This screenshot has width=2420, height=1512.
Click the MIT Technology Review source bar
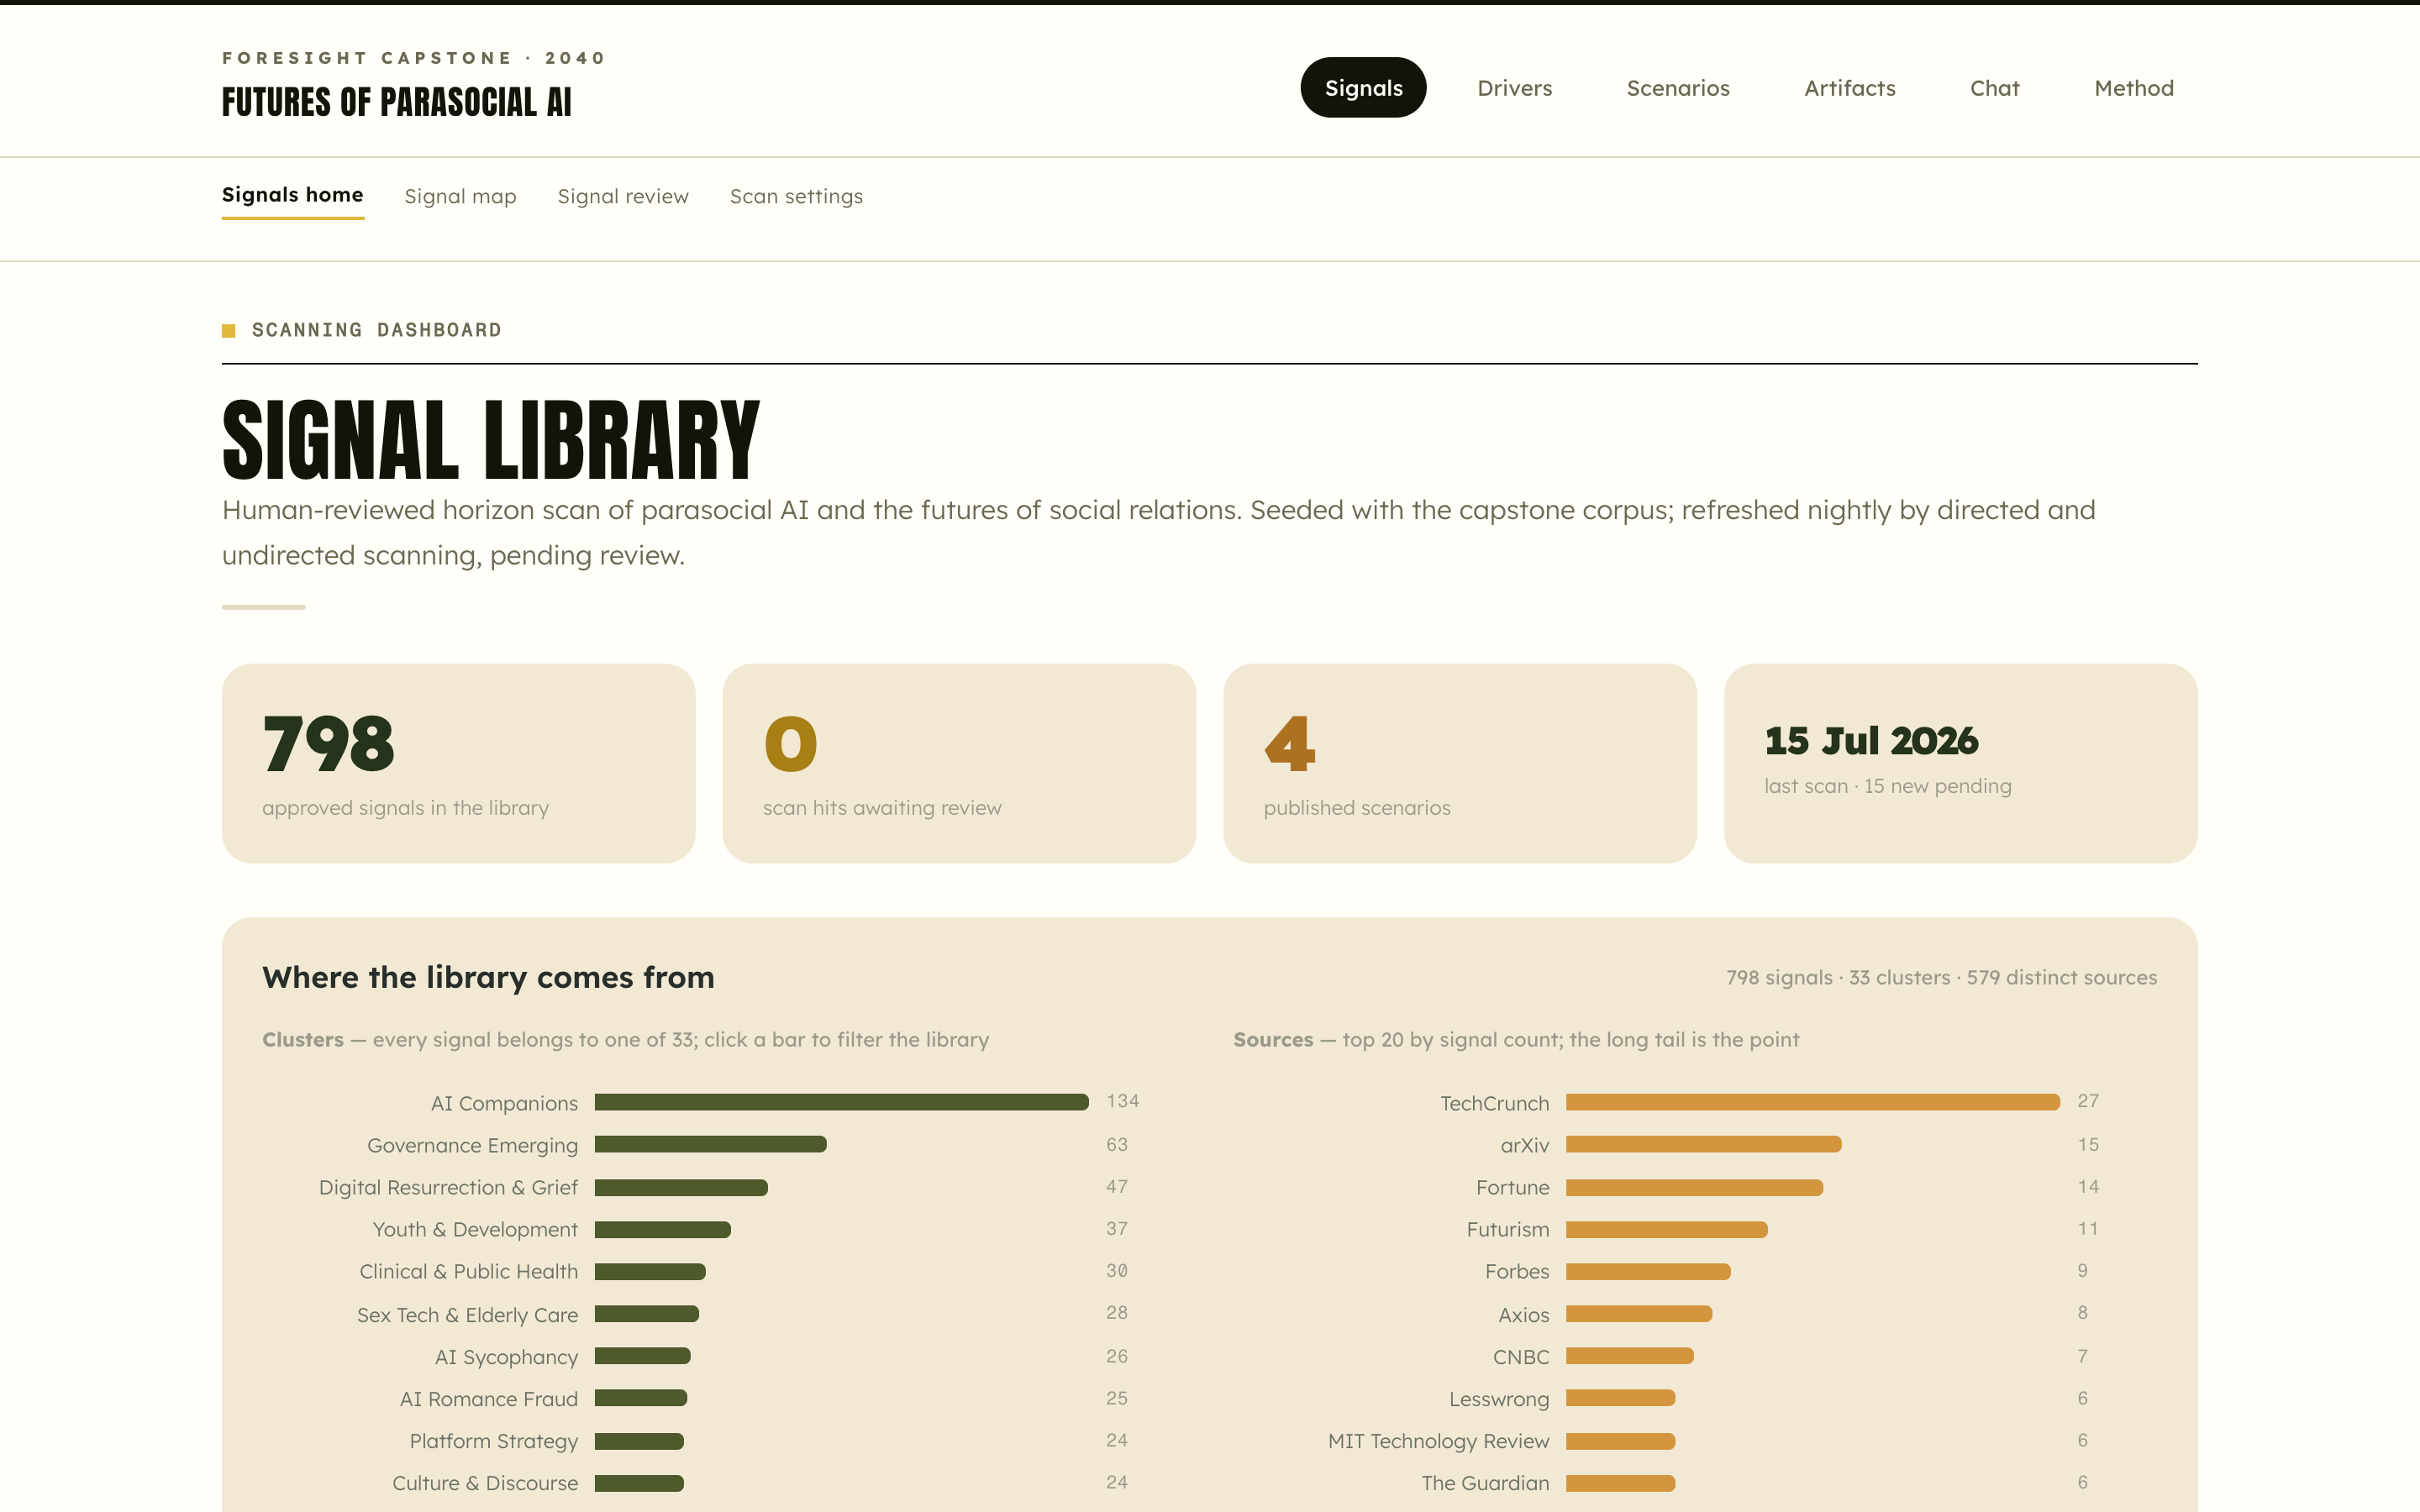1620,1440
